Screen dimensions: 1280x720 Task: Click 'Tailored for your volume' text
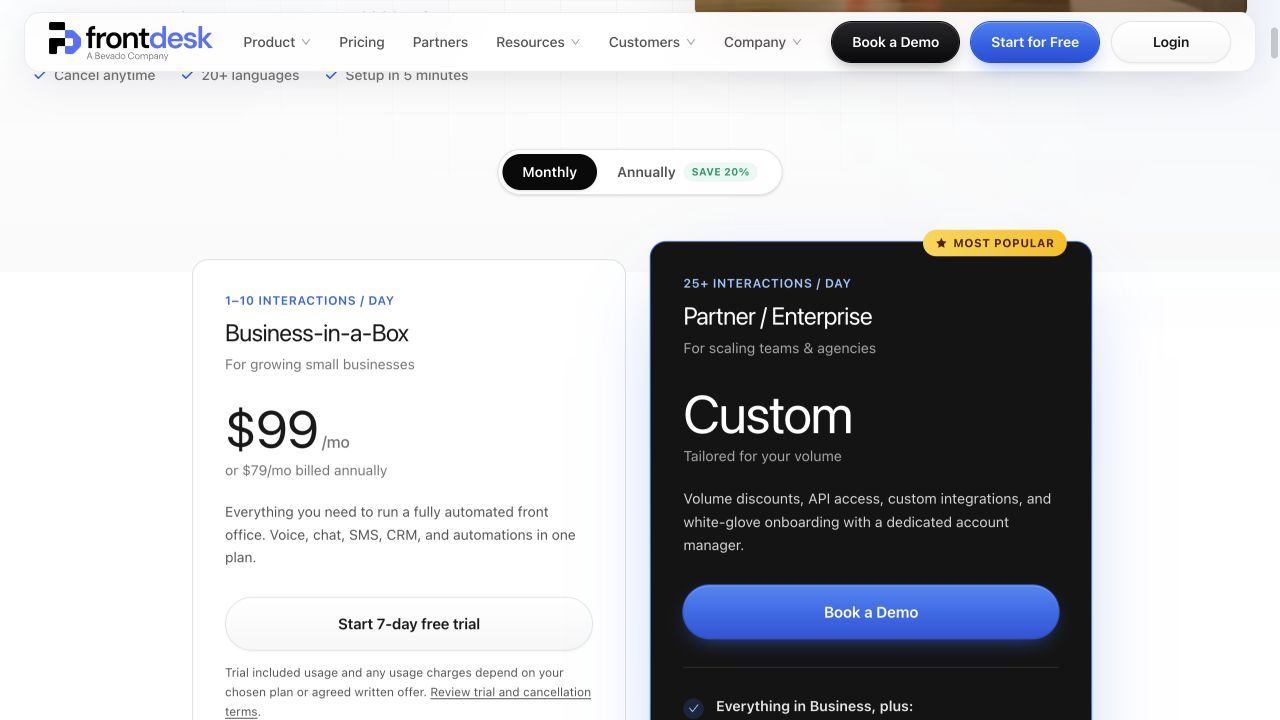(x=763, y=456)
